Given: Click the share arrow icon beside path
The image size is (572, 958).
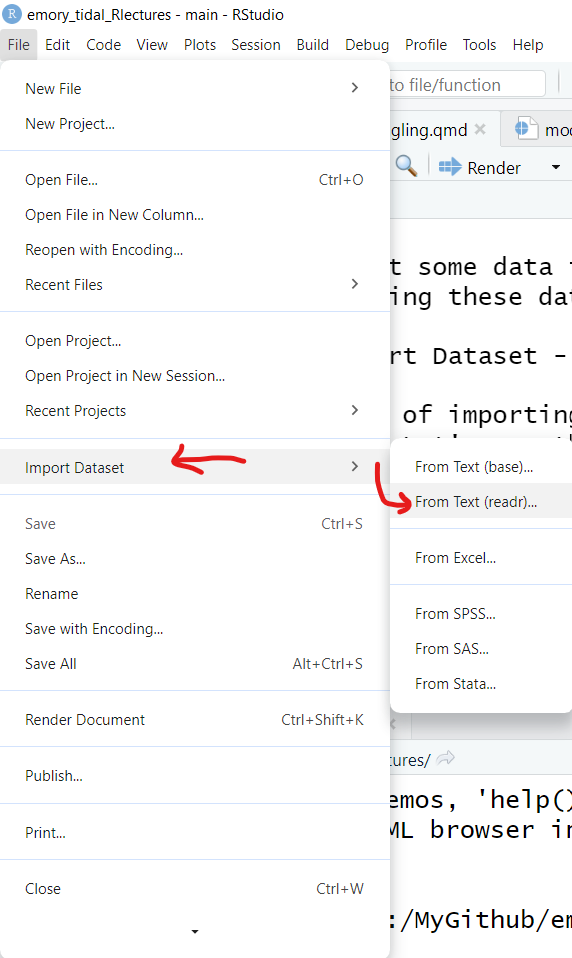Looking at the screenshot, I should click(x=446, y=758).
